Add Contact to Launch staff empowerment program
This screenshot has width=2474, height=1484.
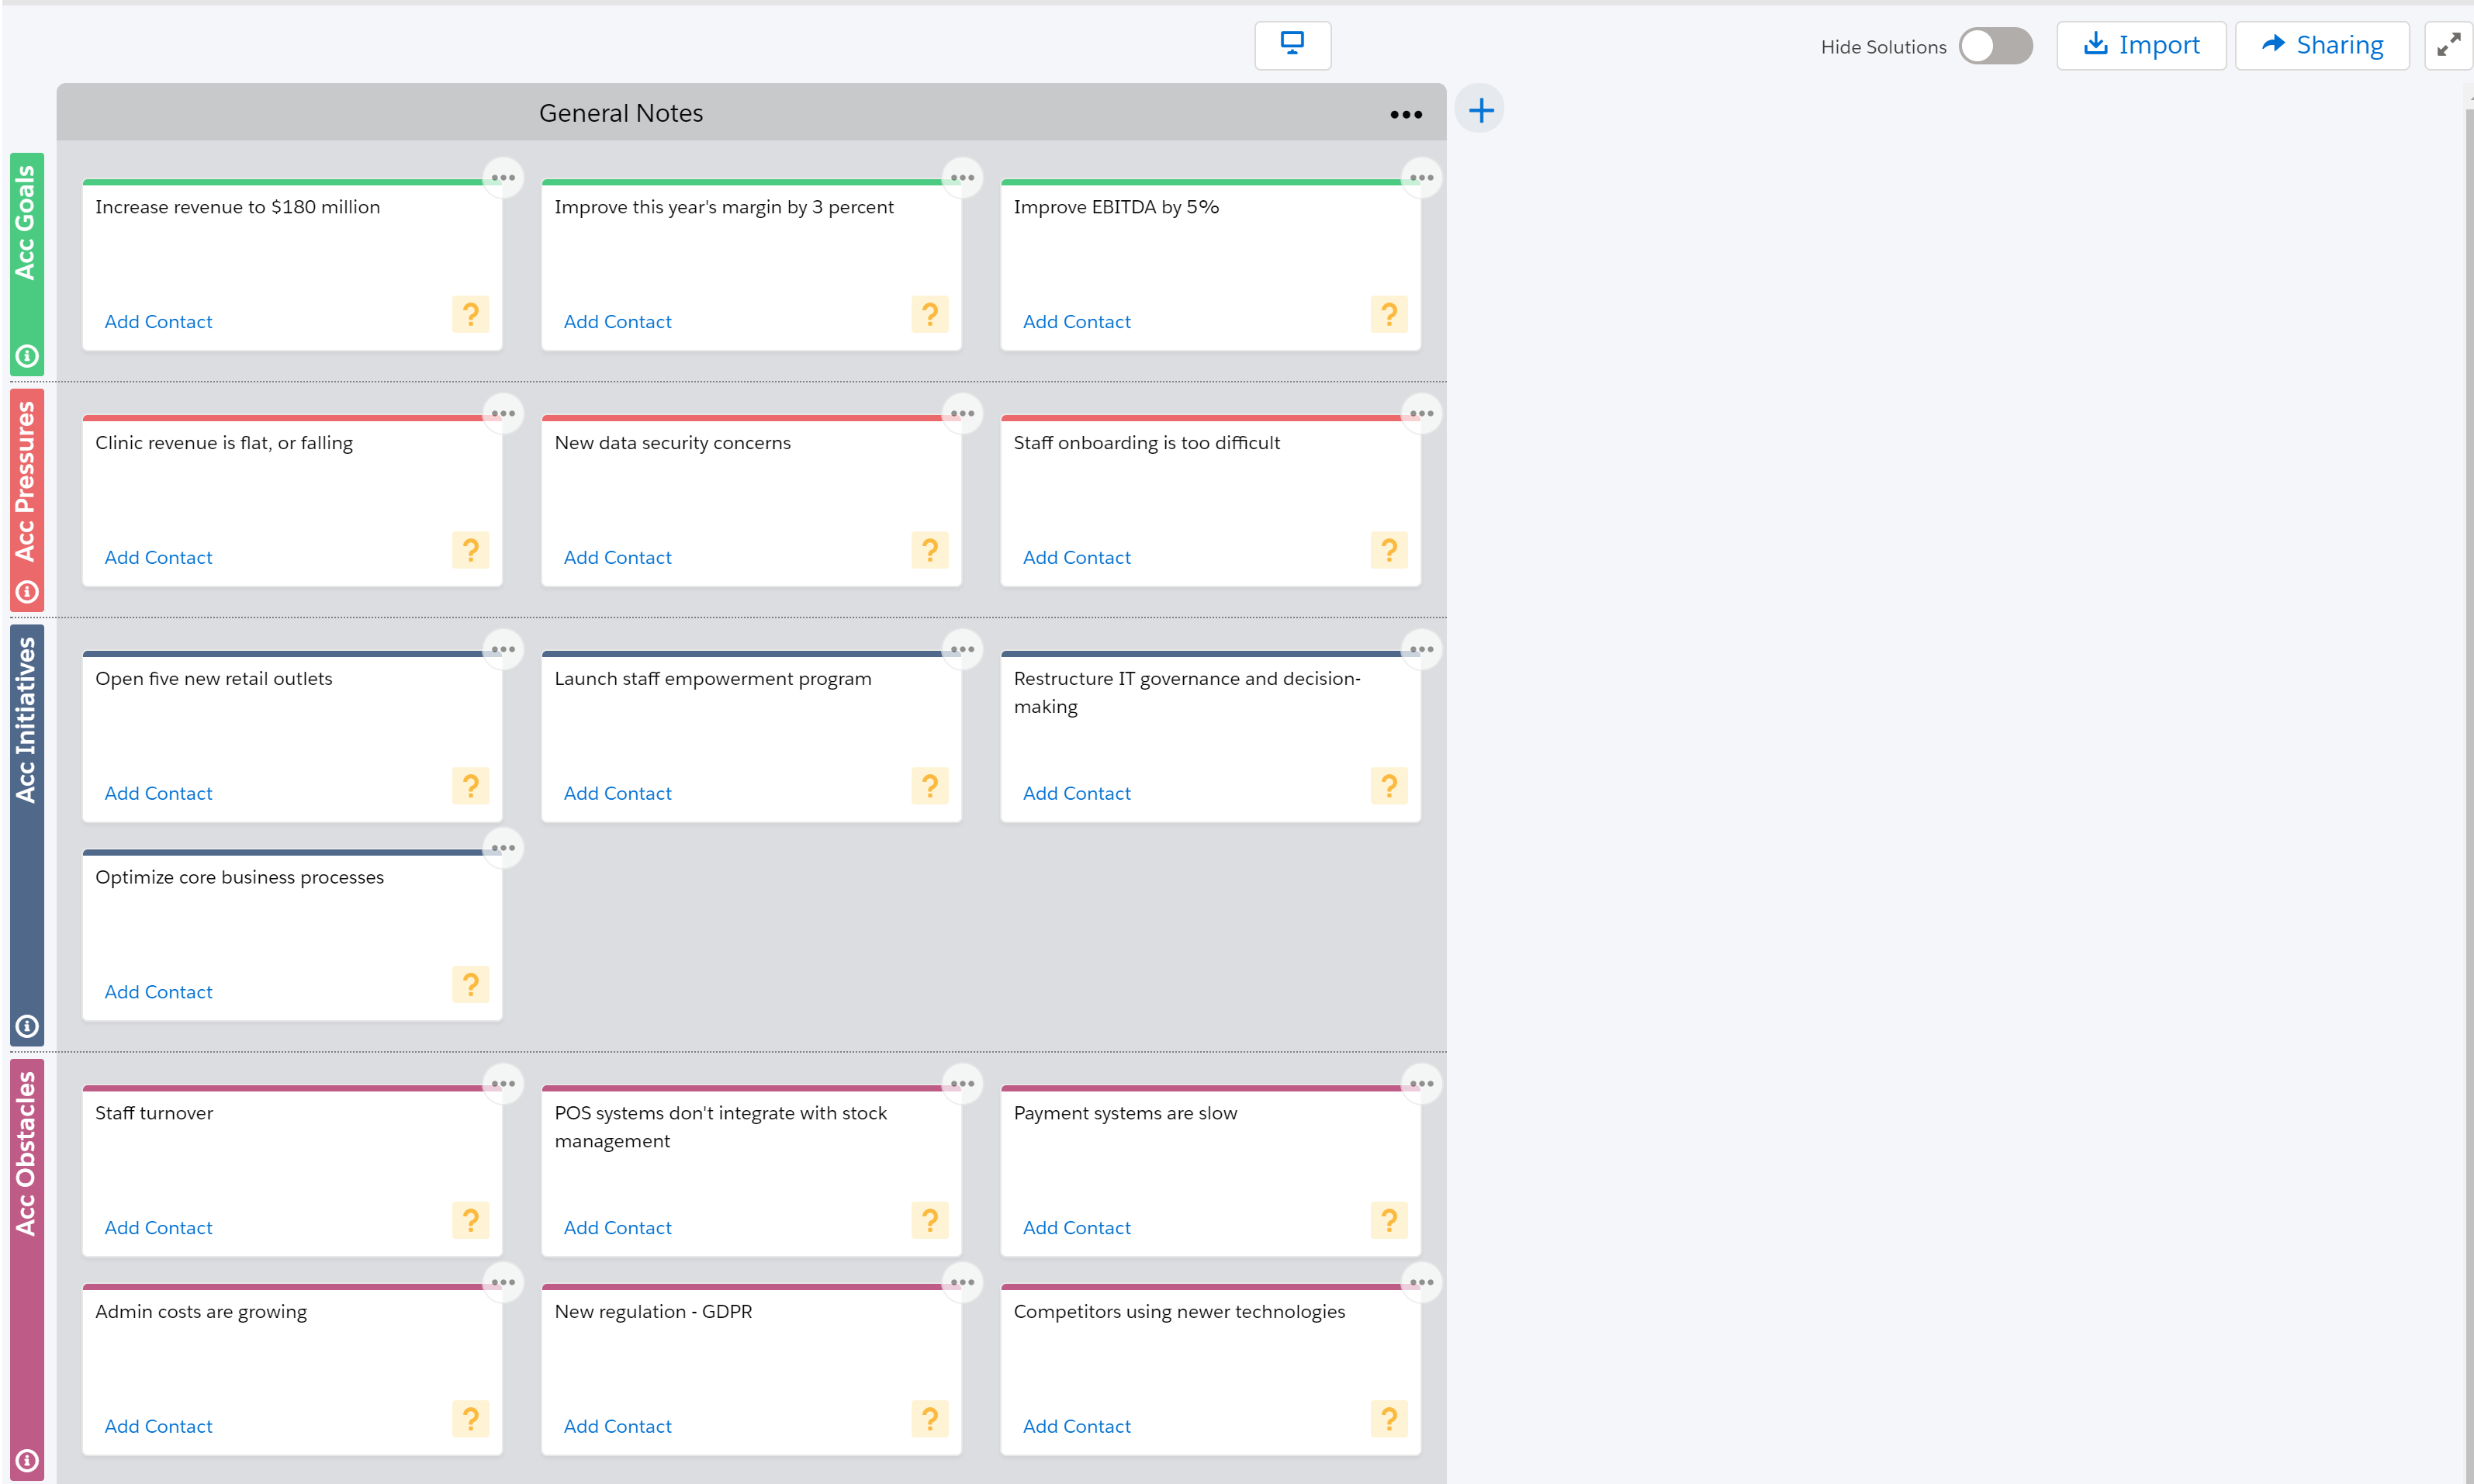click(x=617, y=794)
